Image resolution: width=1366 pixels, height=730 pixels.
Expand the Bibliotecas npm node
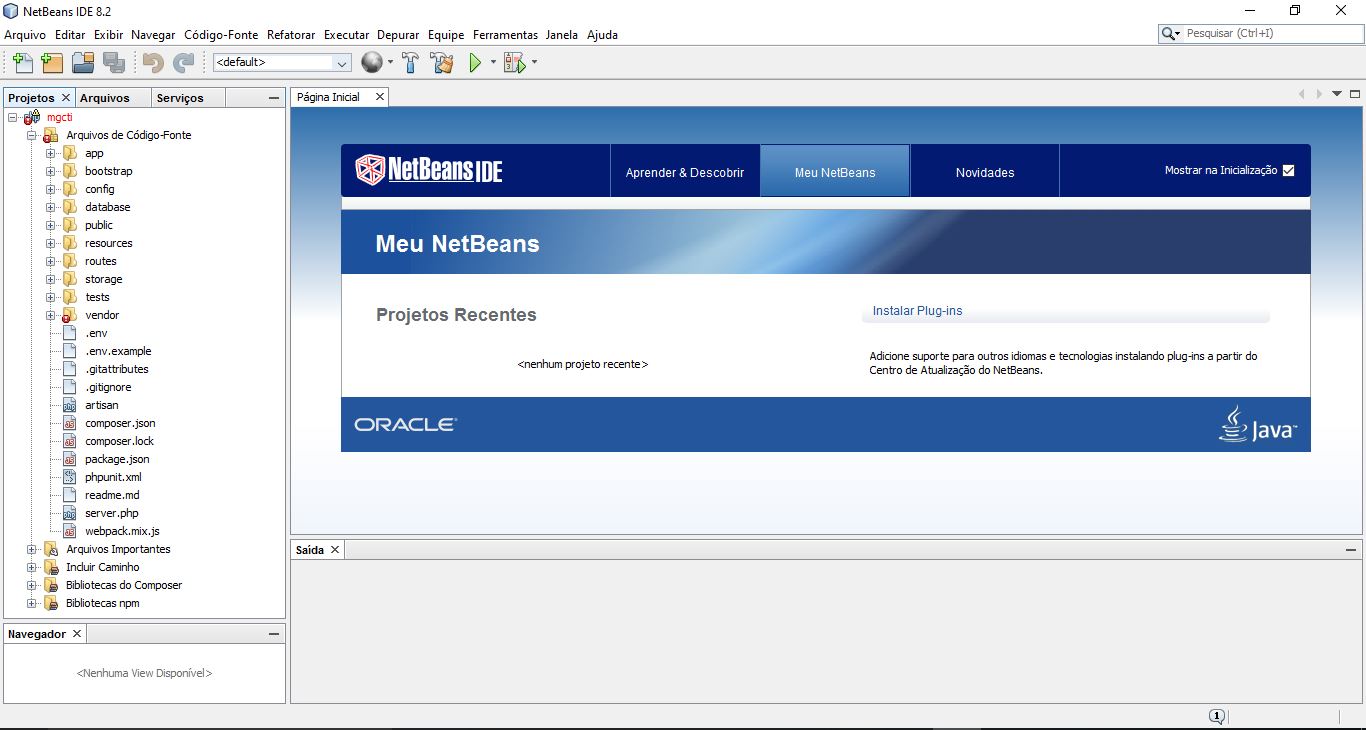coord(31,603)
